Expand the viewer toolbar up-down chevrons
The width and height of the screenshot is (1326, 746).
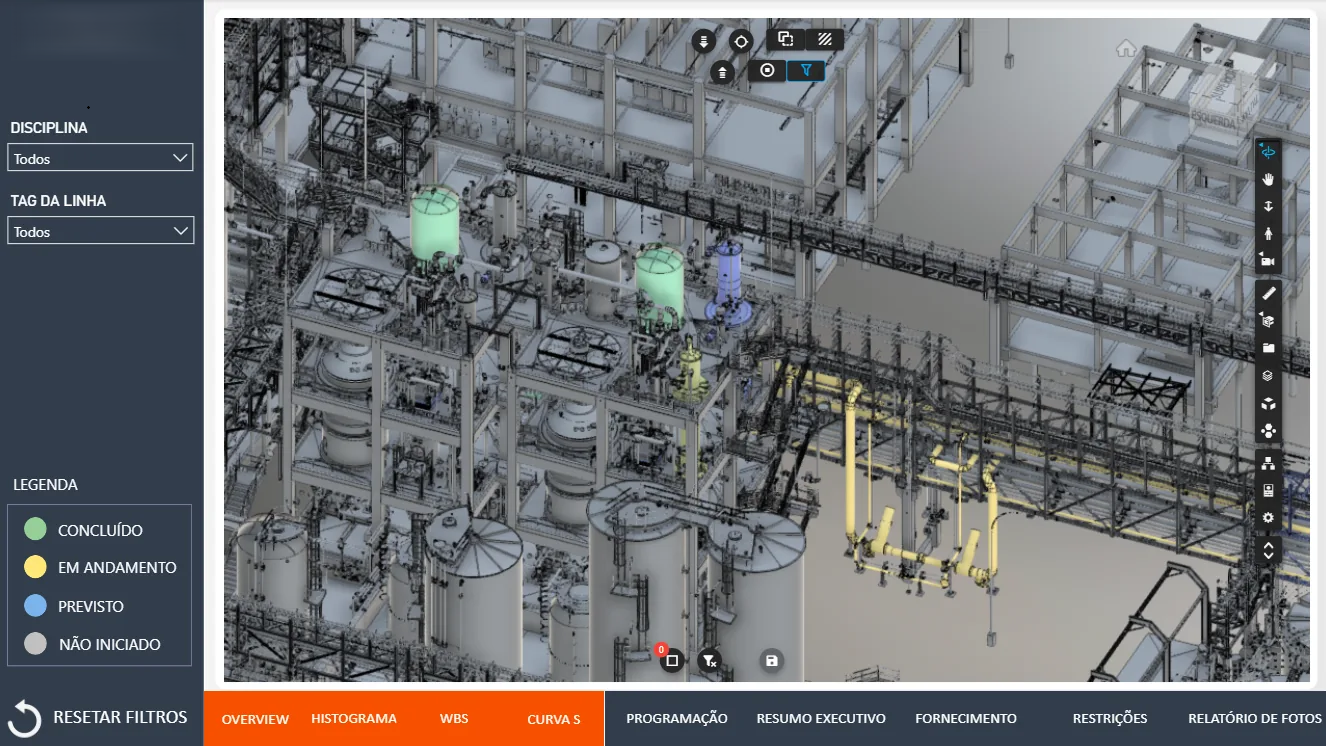point(1268,550)
